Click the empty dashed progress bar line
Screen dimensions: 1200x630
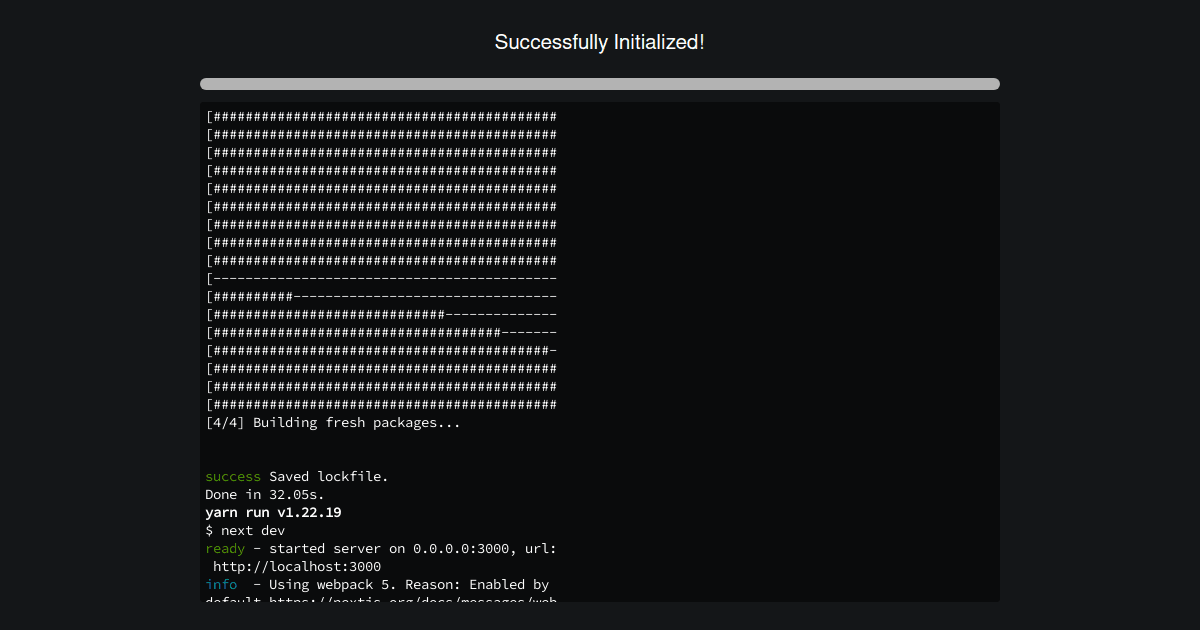[x=380, y=278]
